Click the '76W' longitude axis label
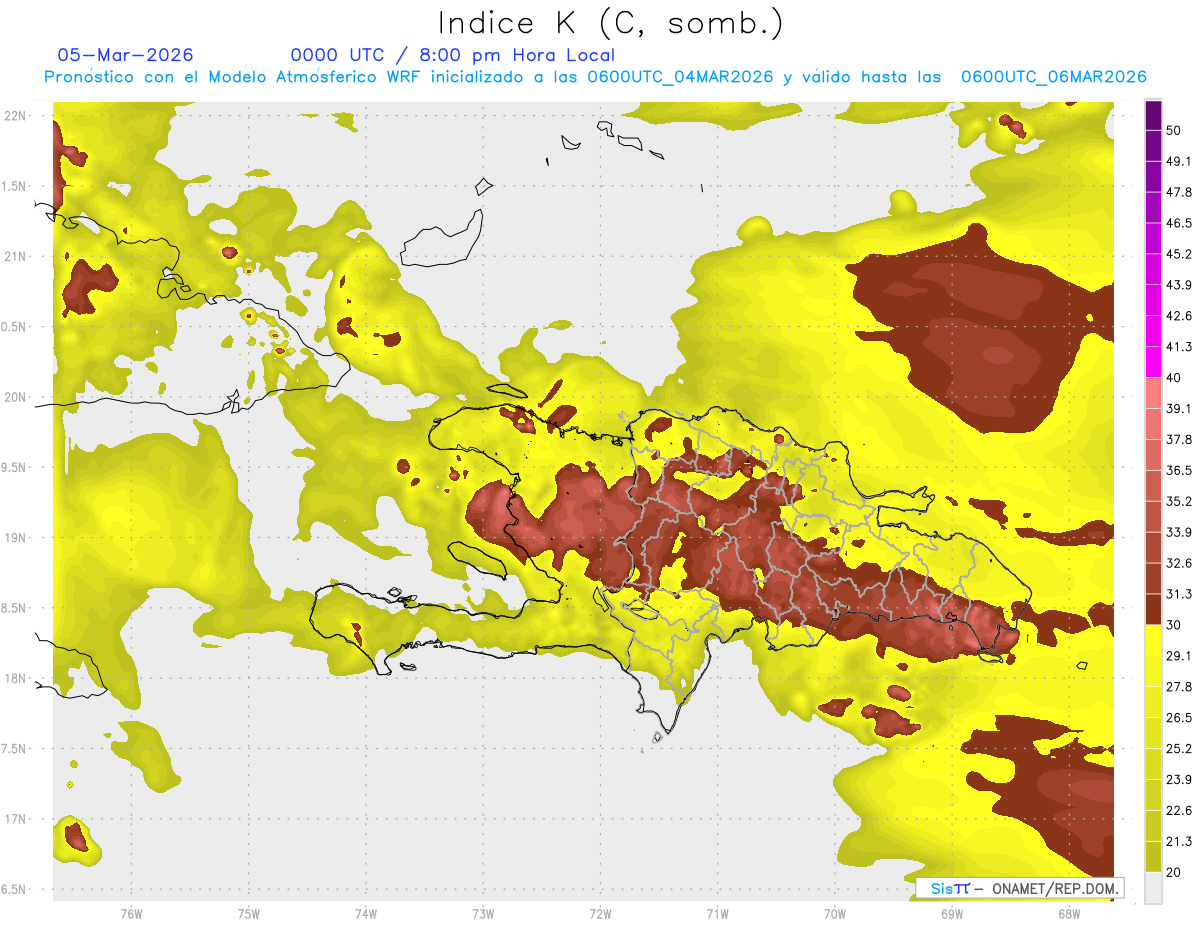 coord(131,912)
